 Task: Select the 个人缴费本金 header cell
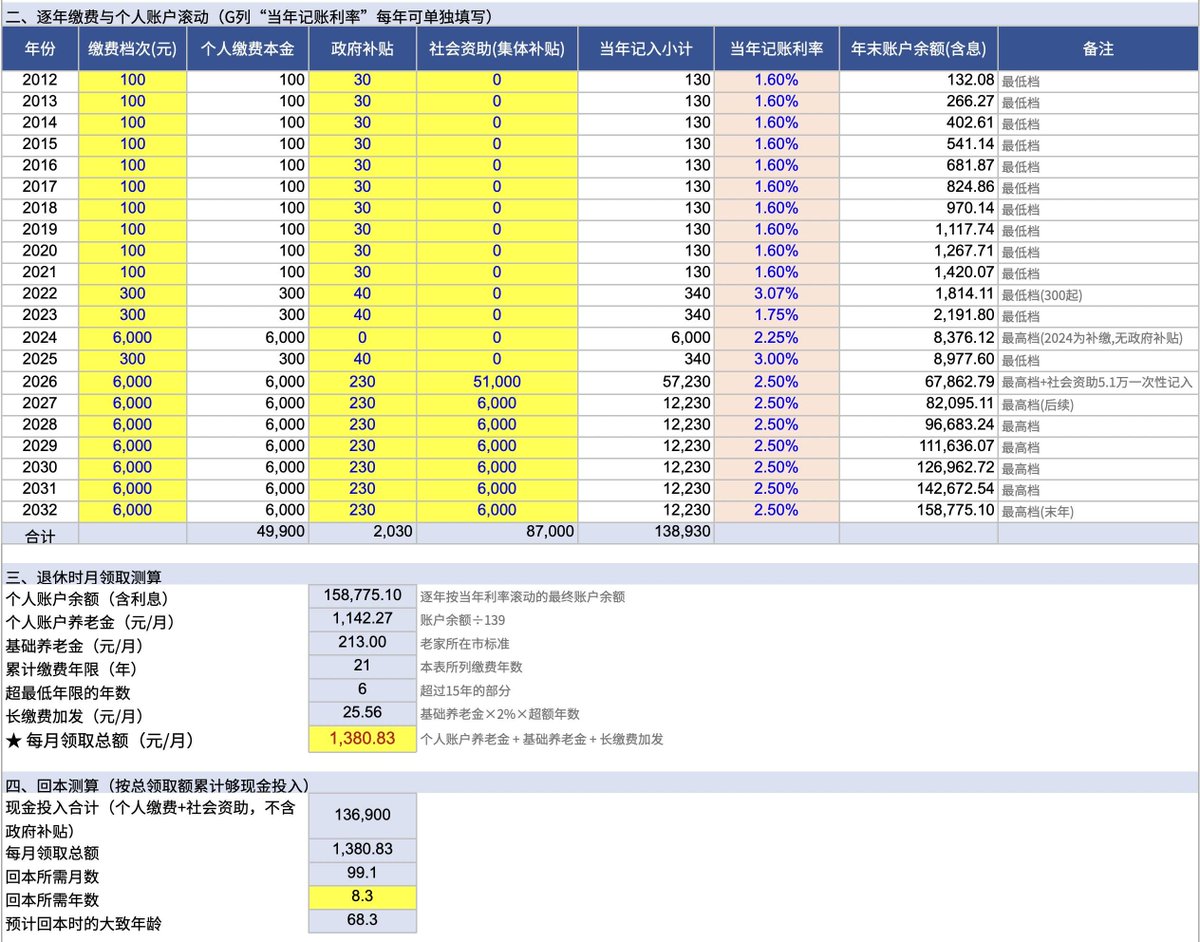click(x=247, y=49)
